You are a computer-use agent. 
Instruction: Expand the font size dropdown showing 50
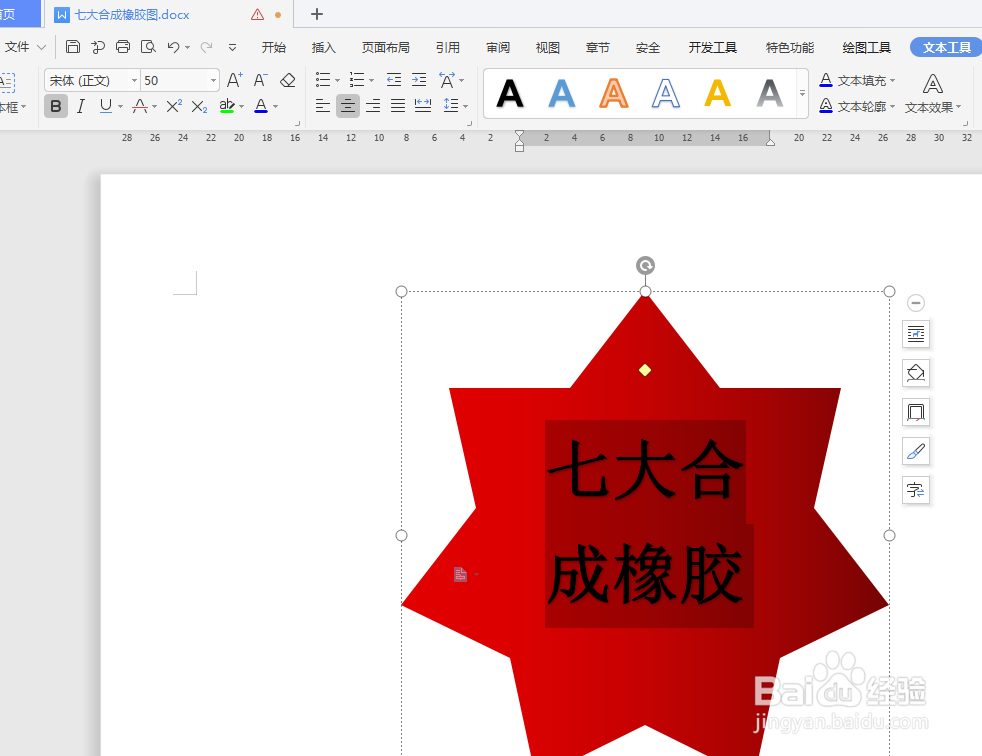coord(212,80)
